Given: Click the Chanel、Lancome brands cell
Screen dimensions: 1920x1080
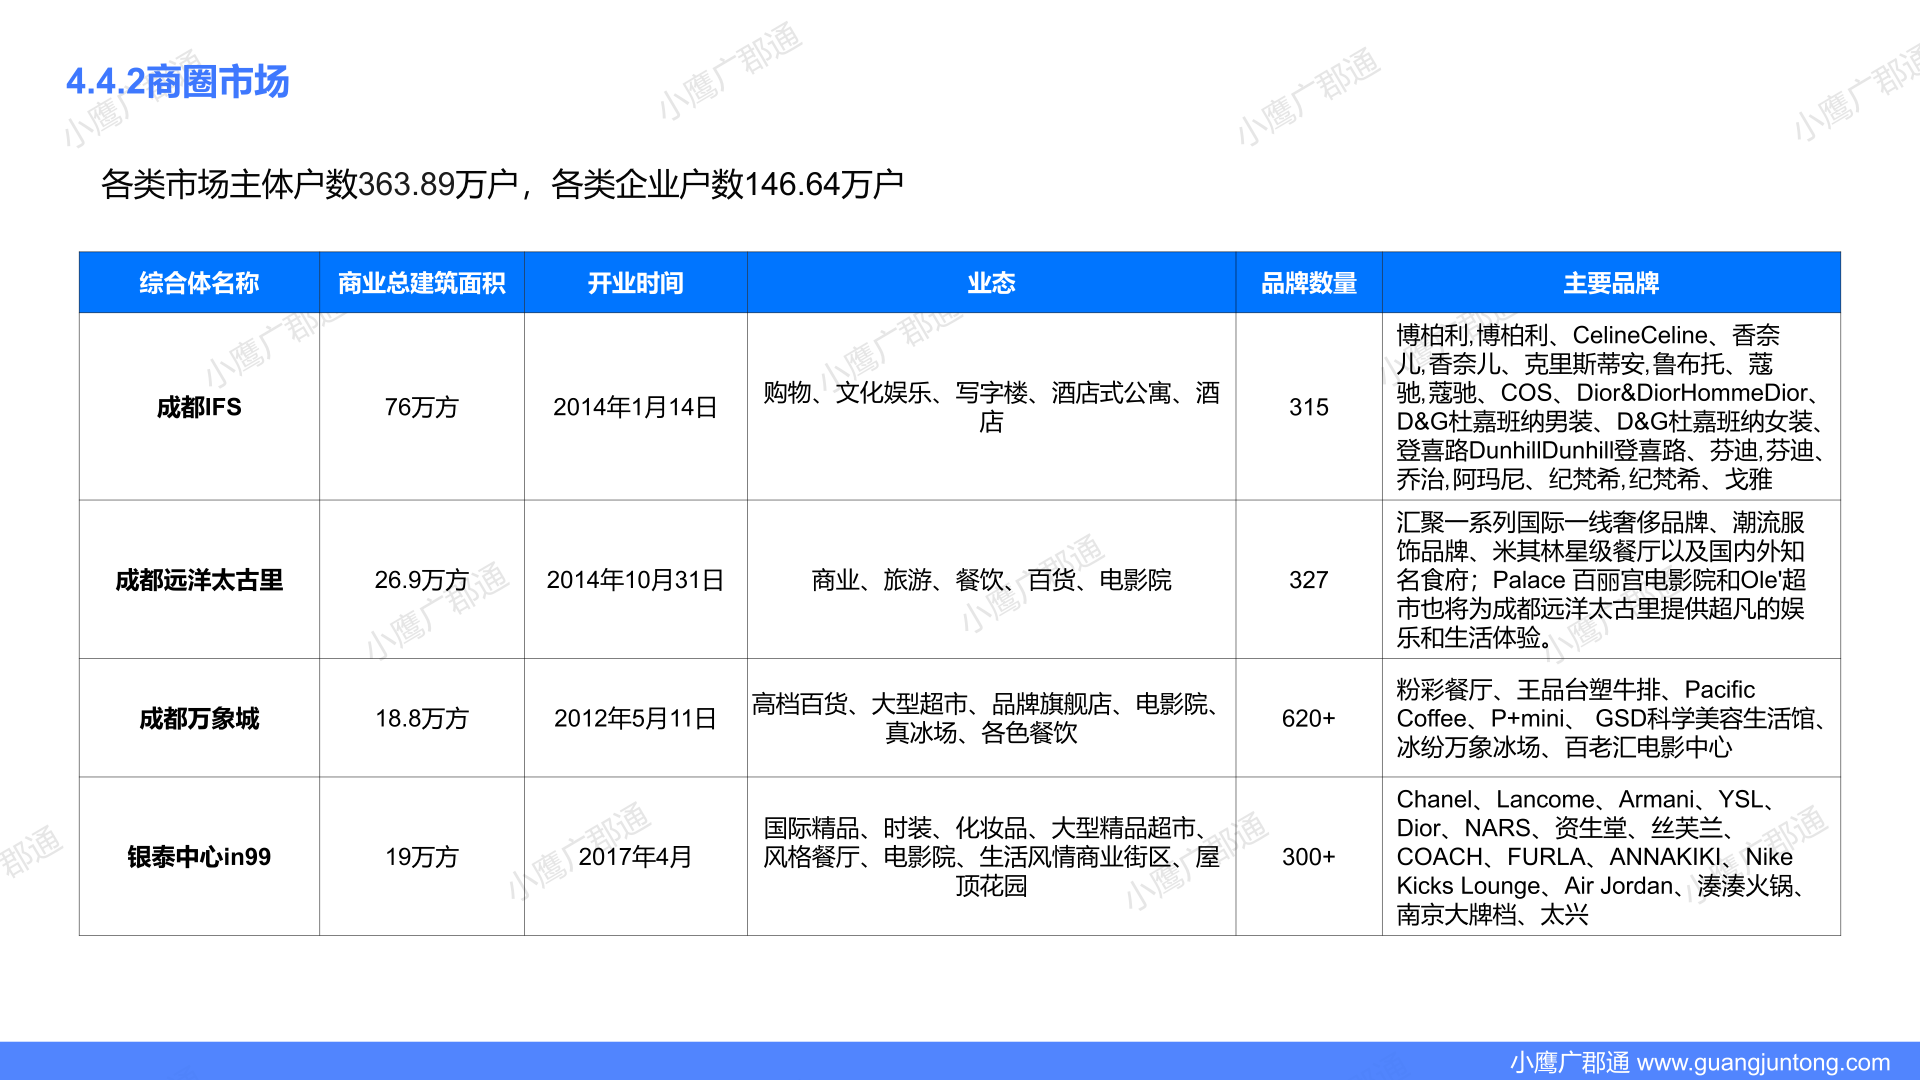Looking at the screenshot, I should (x=1610, y=857).
